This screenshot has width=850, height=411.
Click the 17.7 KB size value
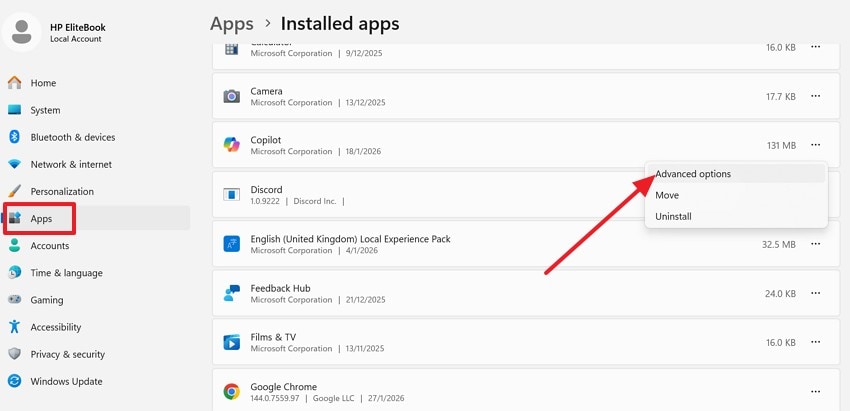781,97
